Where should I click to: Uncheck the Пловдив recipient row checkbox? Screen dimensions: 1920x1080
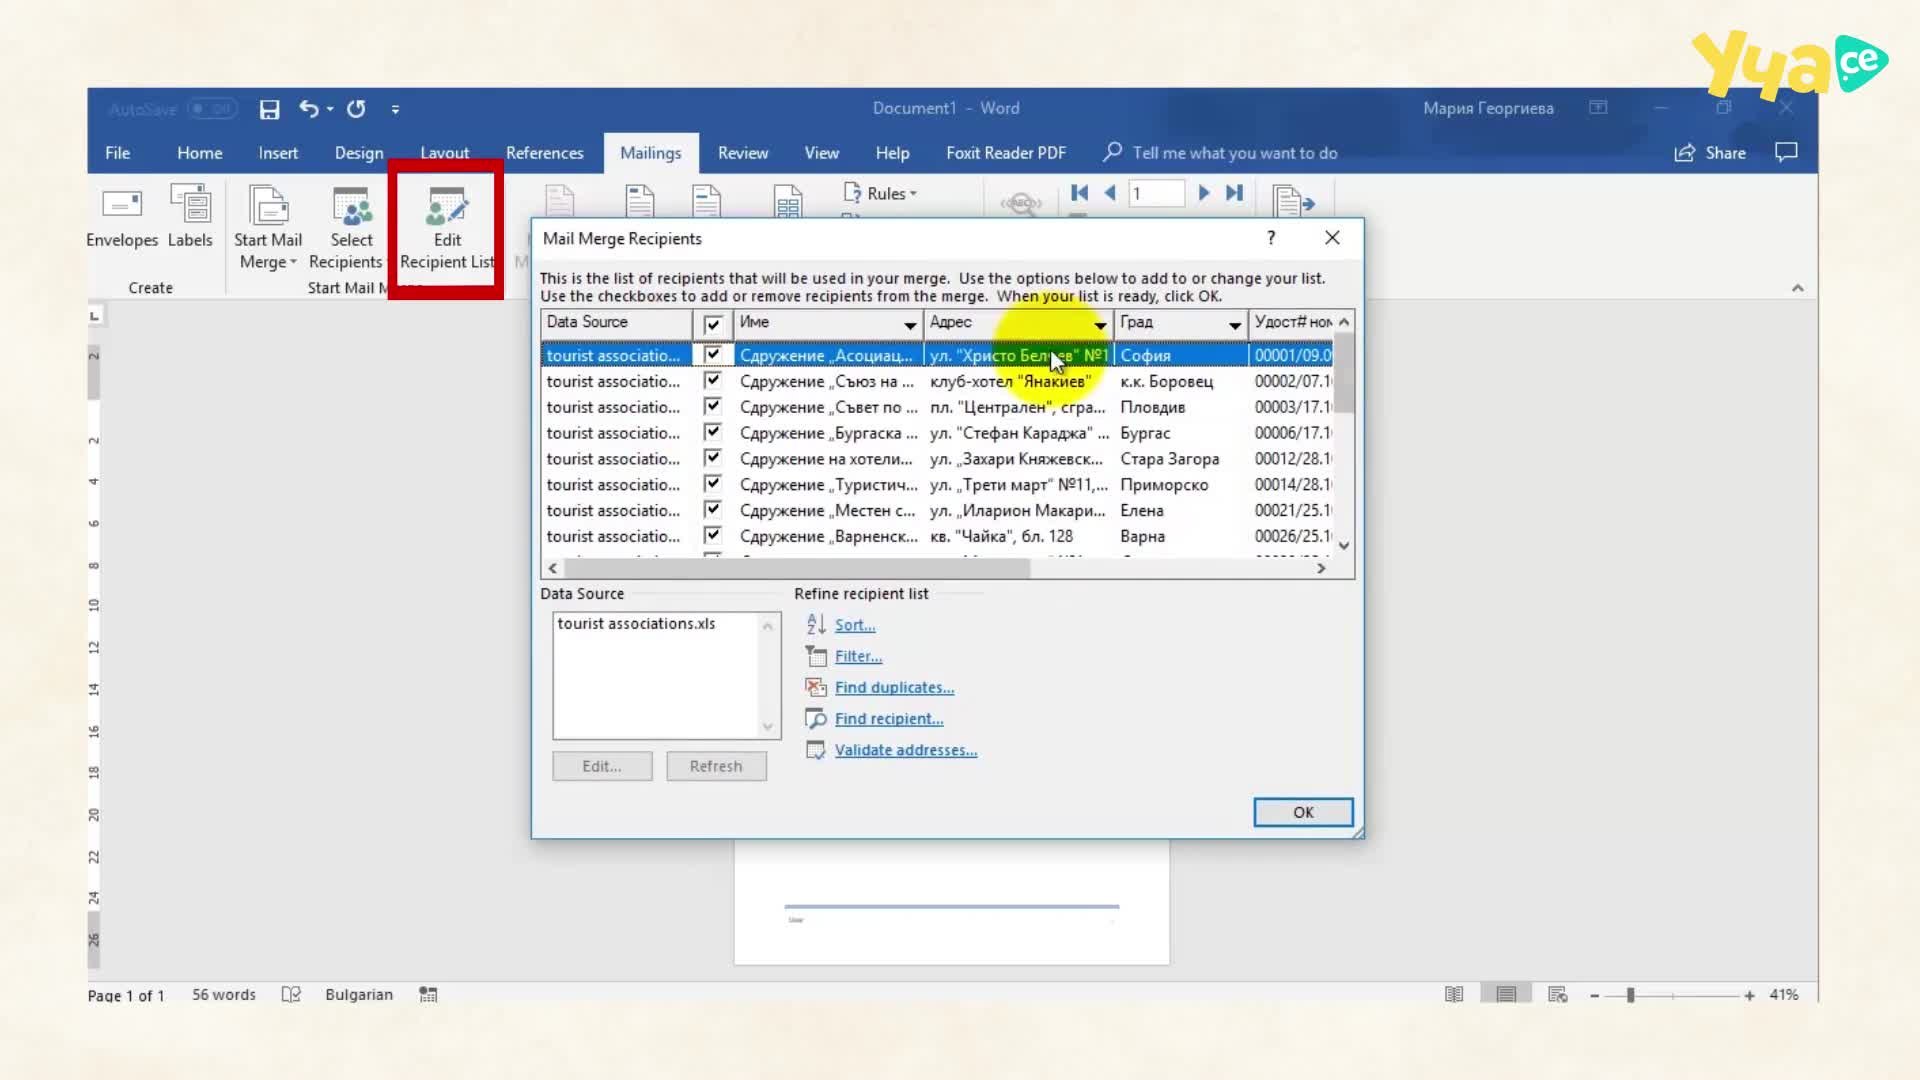(x=713, y=406)
